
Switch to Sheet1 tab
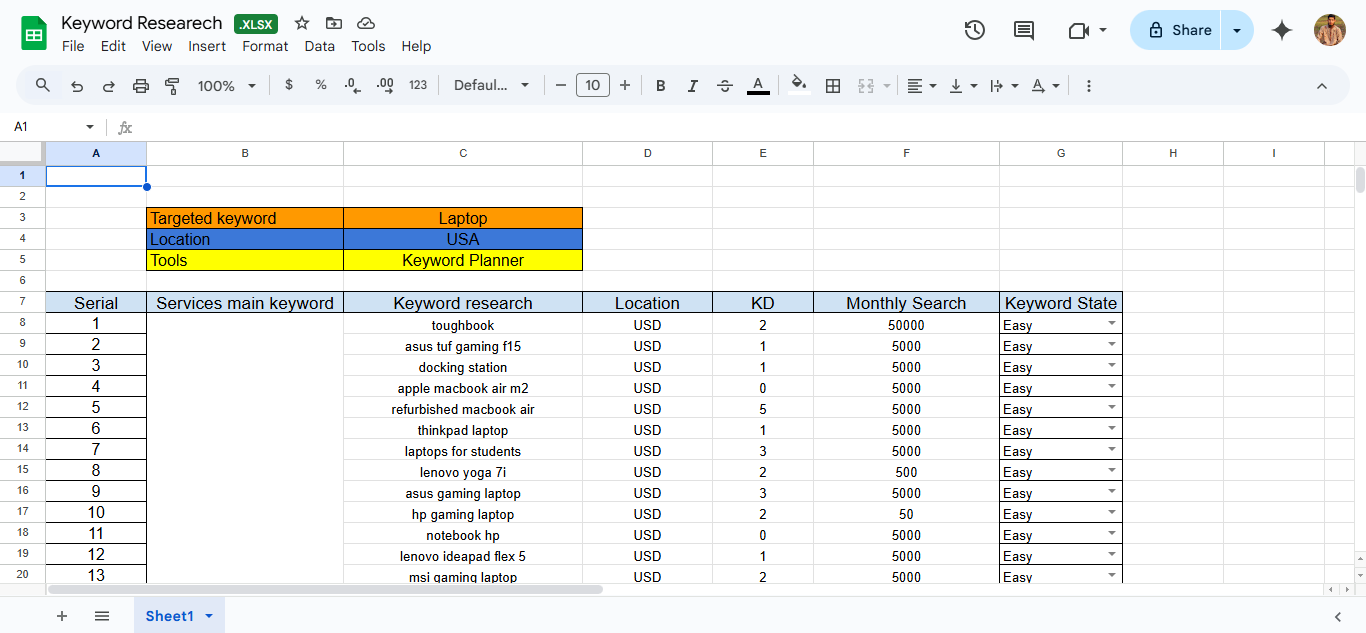coord(169,616)
